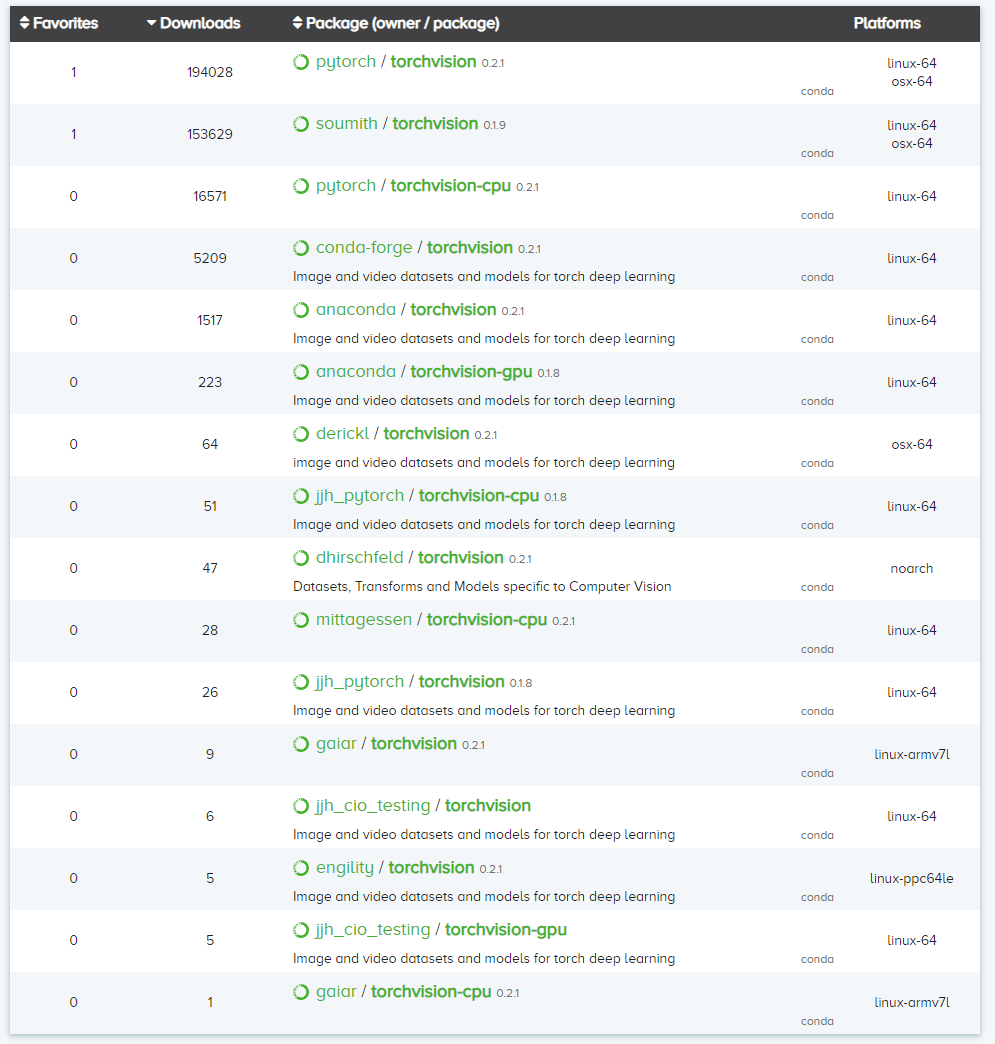Click the icon next to anaconda / torchvision-gpu

point(301,372)
